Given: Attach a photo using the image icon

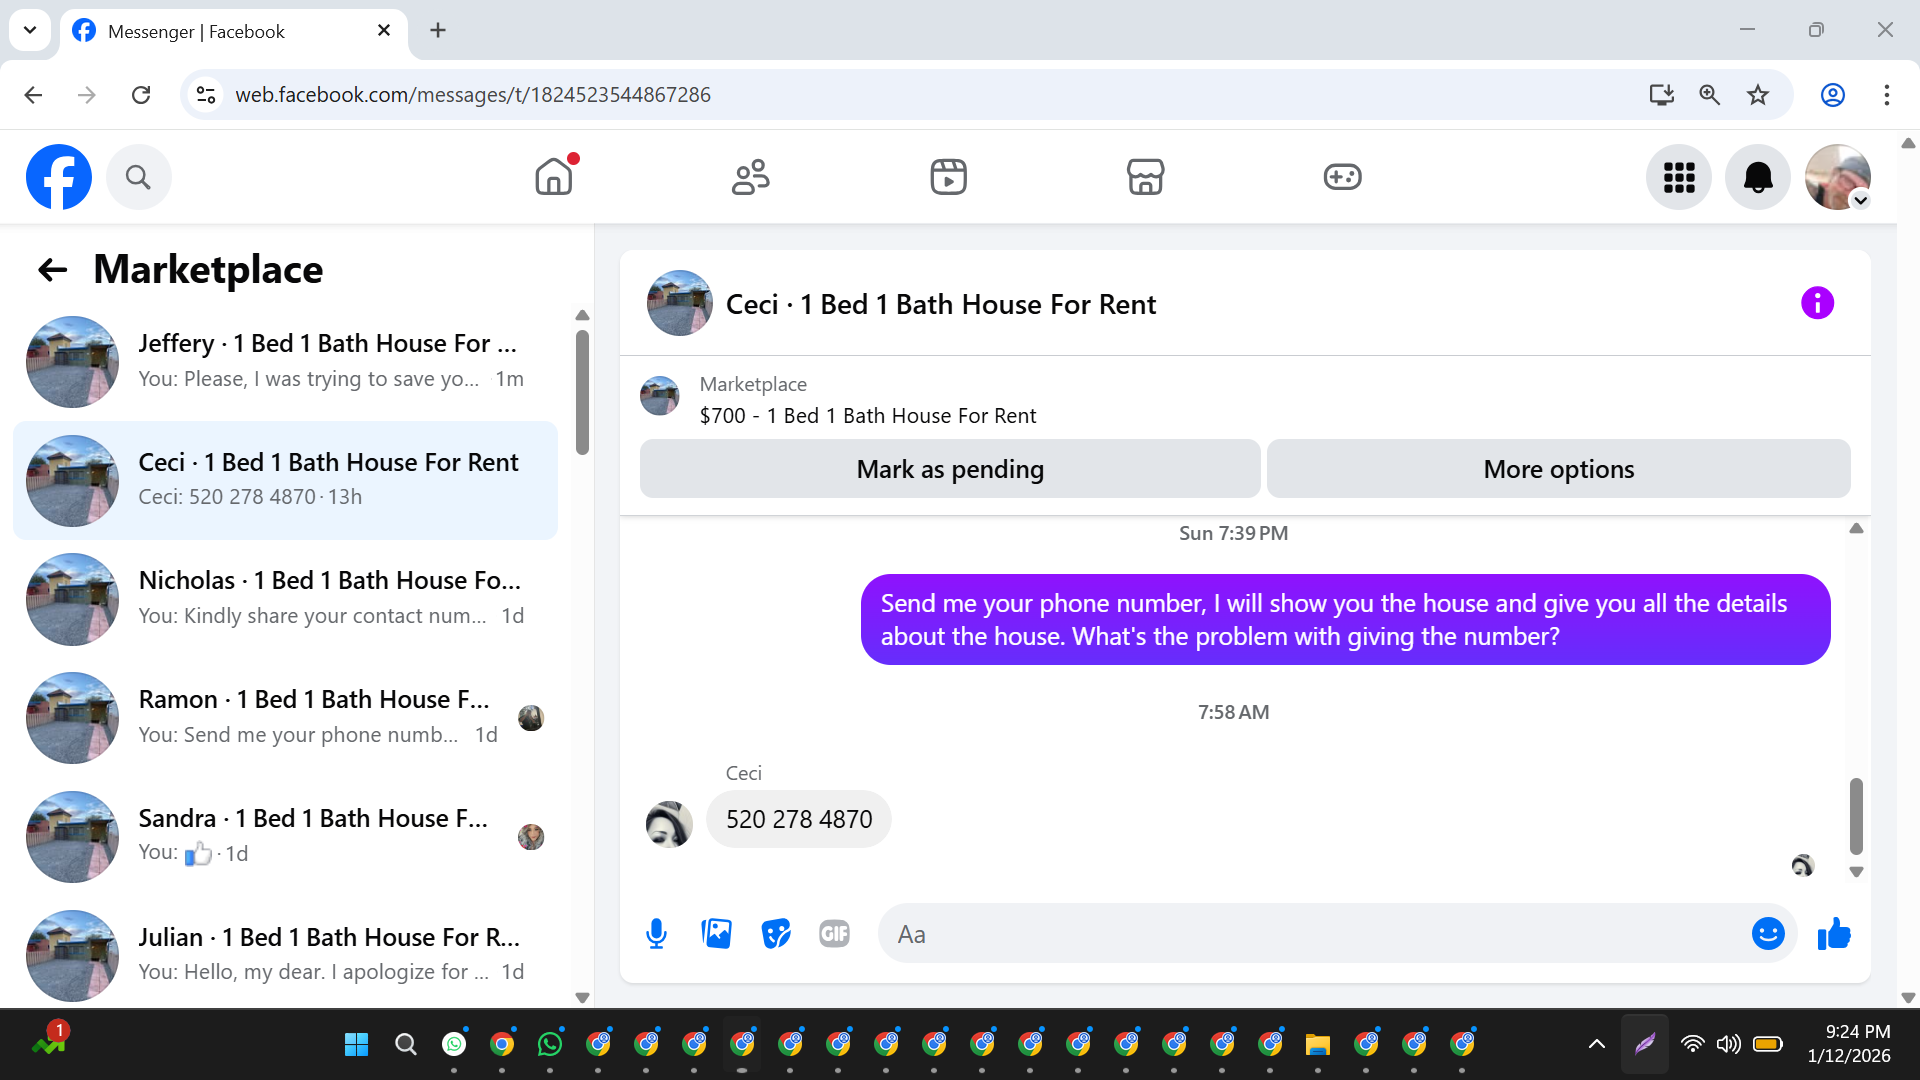Looking at the screenshot, I should [716, 934].
